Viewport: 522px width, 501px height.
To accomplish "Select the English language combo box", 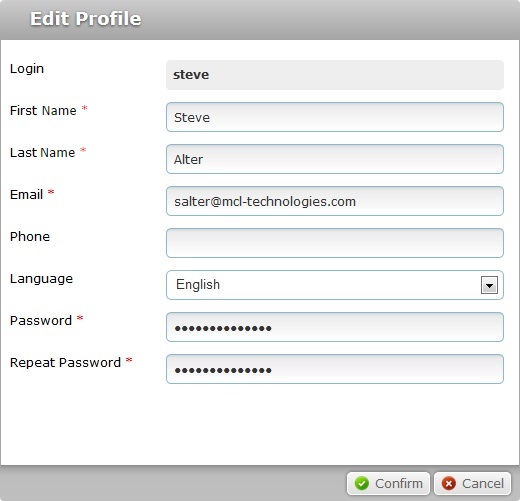I will click(335, 285).
